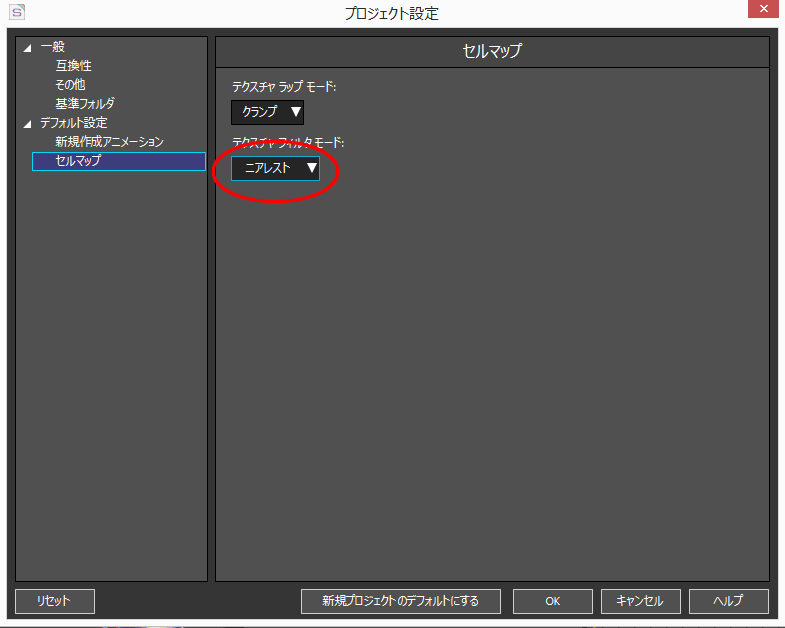The width and height of the screenshot is (785, 628).
Task: Select the セルマップ tree item
Action: pos(119,161)
